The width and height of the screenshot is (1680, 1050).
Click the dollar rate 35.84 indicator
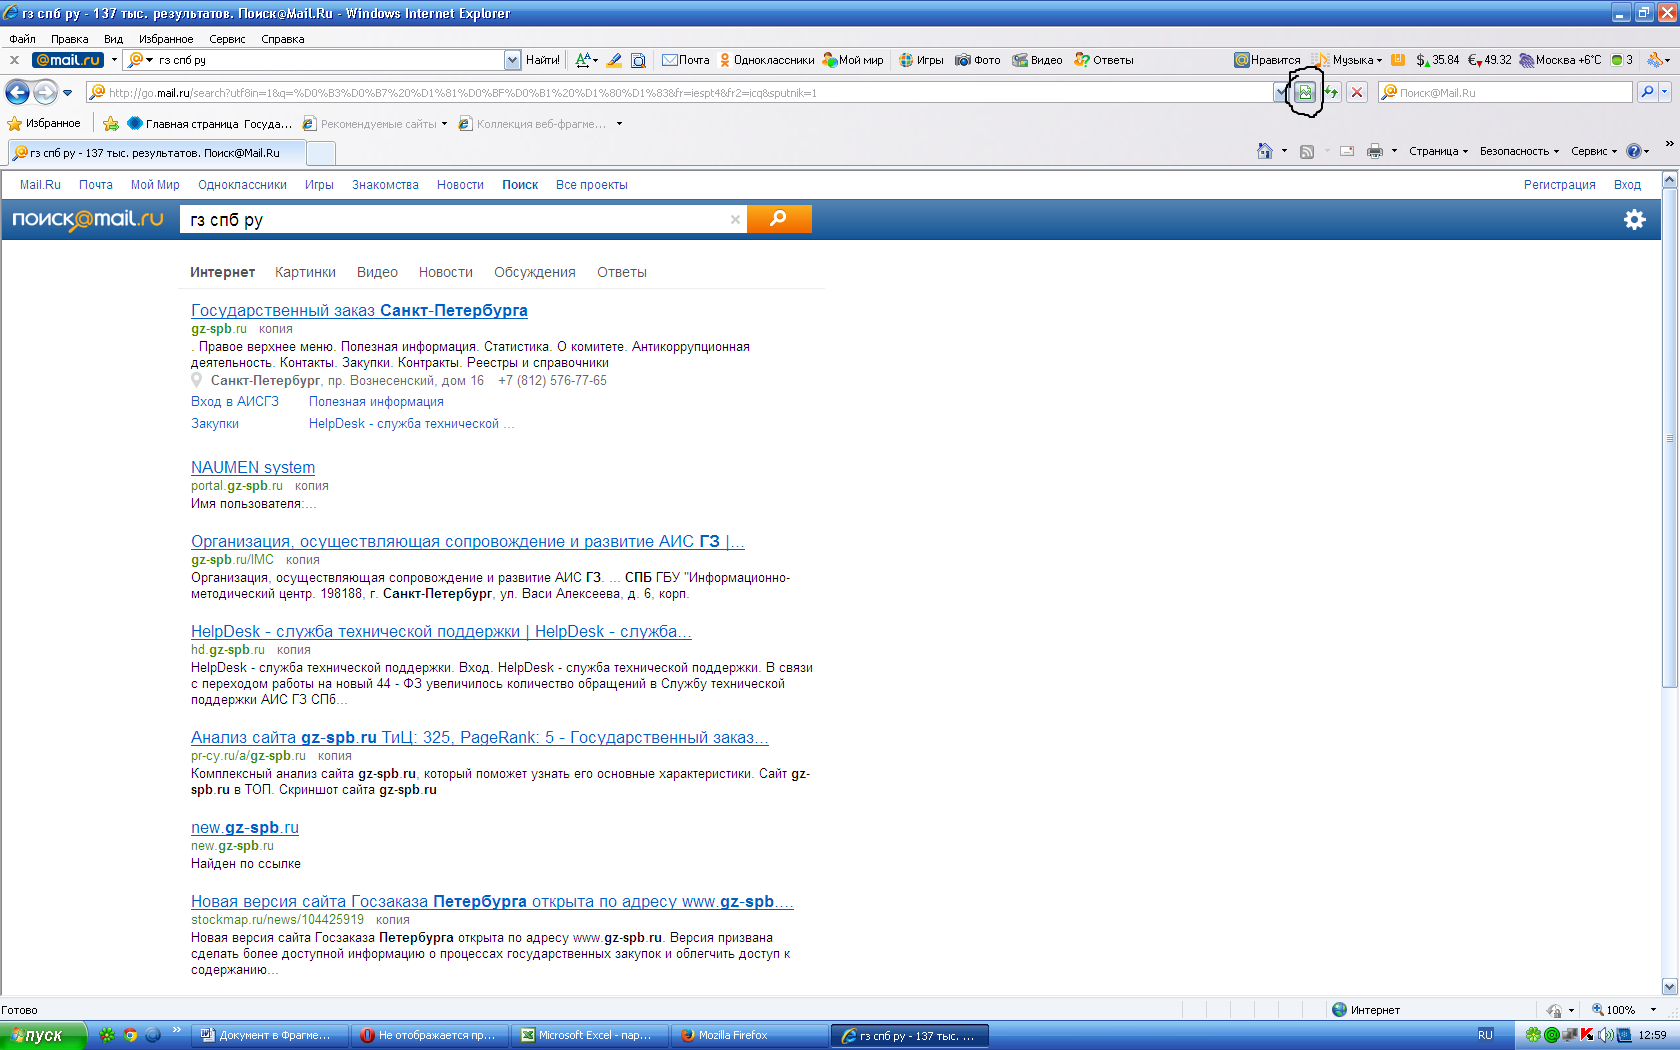coord(1437,60)
